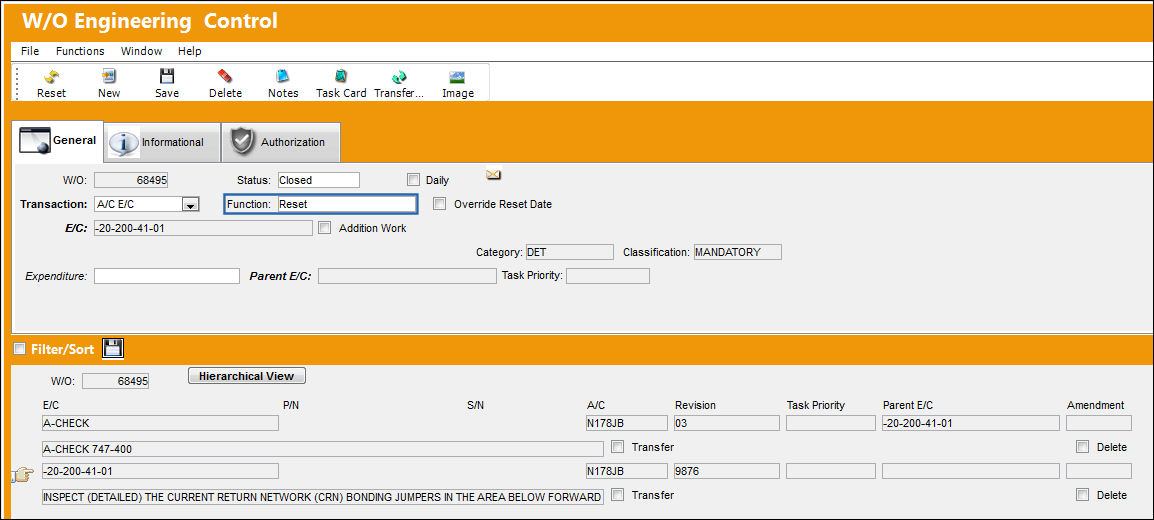This screenshot has width=1154, height=520.
Task: Click the Parent E/C field in the General tab
Action: pos(407,276)
